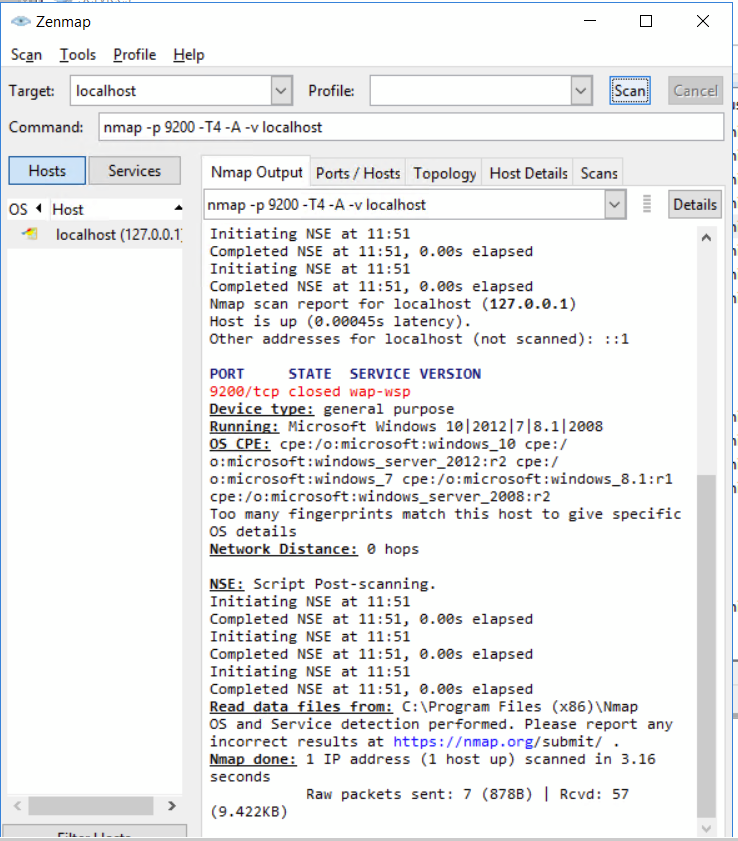The height and width of the screenshot is (841, 738).
Task: Toggle the Hosts view button
Action: (x=47, y=171)
